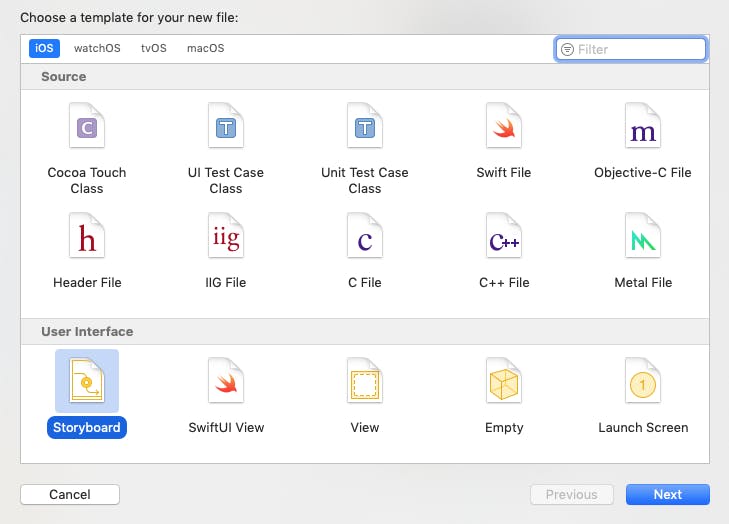Click the "Unit Test Case Class" label

click(365, 180)
